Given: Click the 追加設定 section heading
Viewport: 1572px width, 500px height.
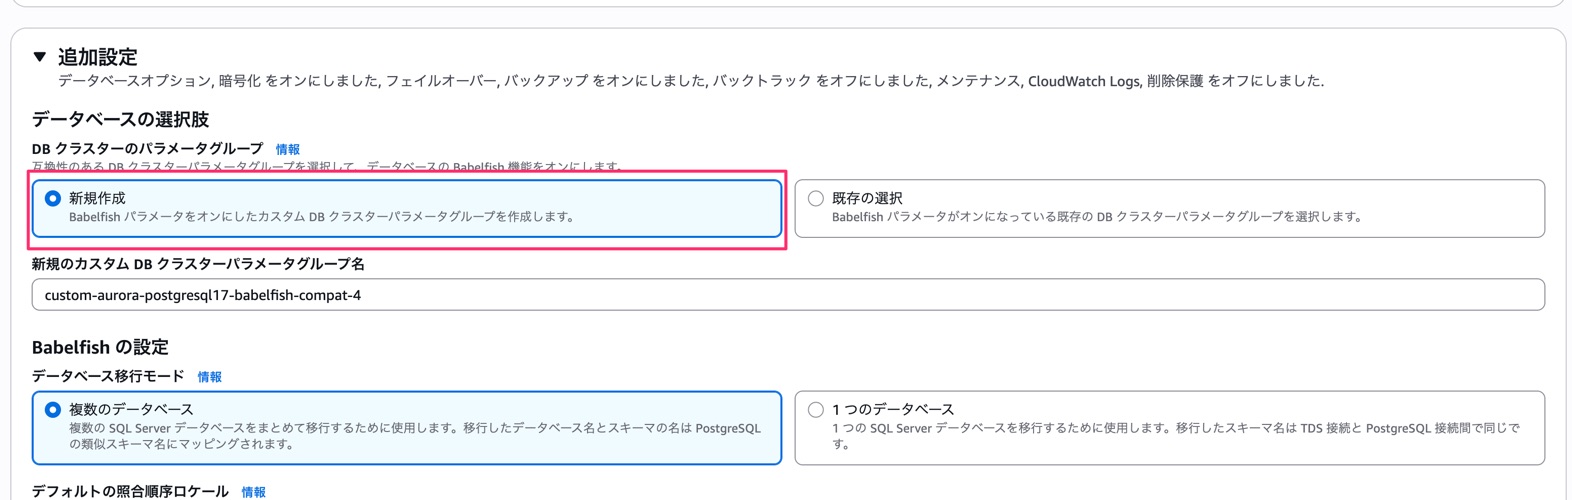Looking at the screenshot, I should tap(97, 57).
